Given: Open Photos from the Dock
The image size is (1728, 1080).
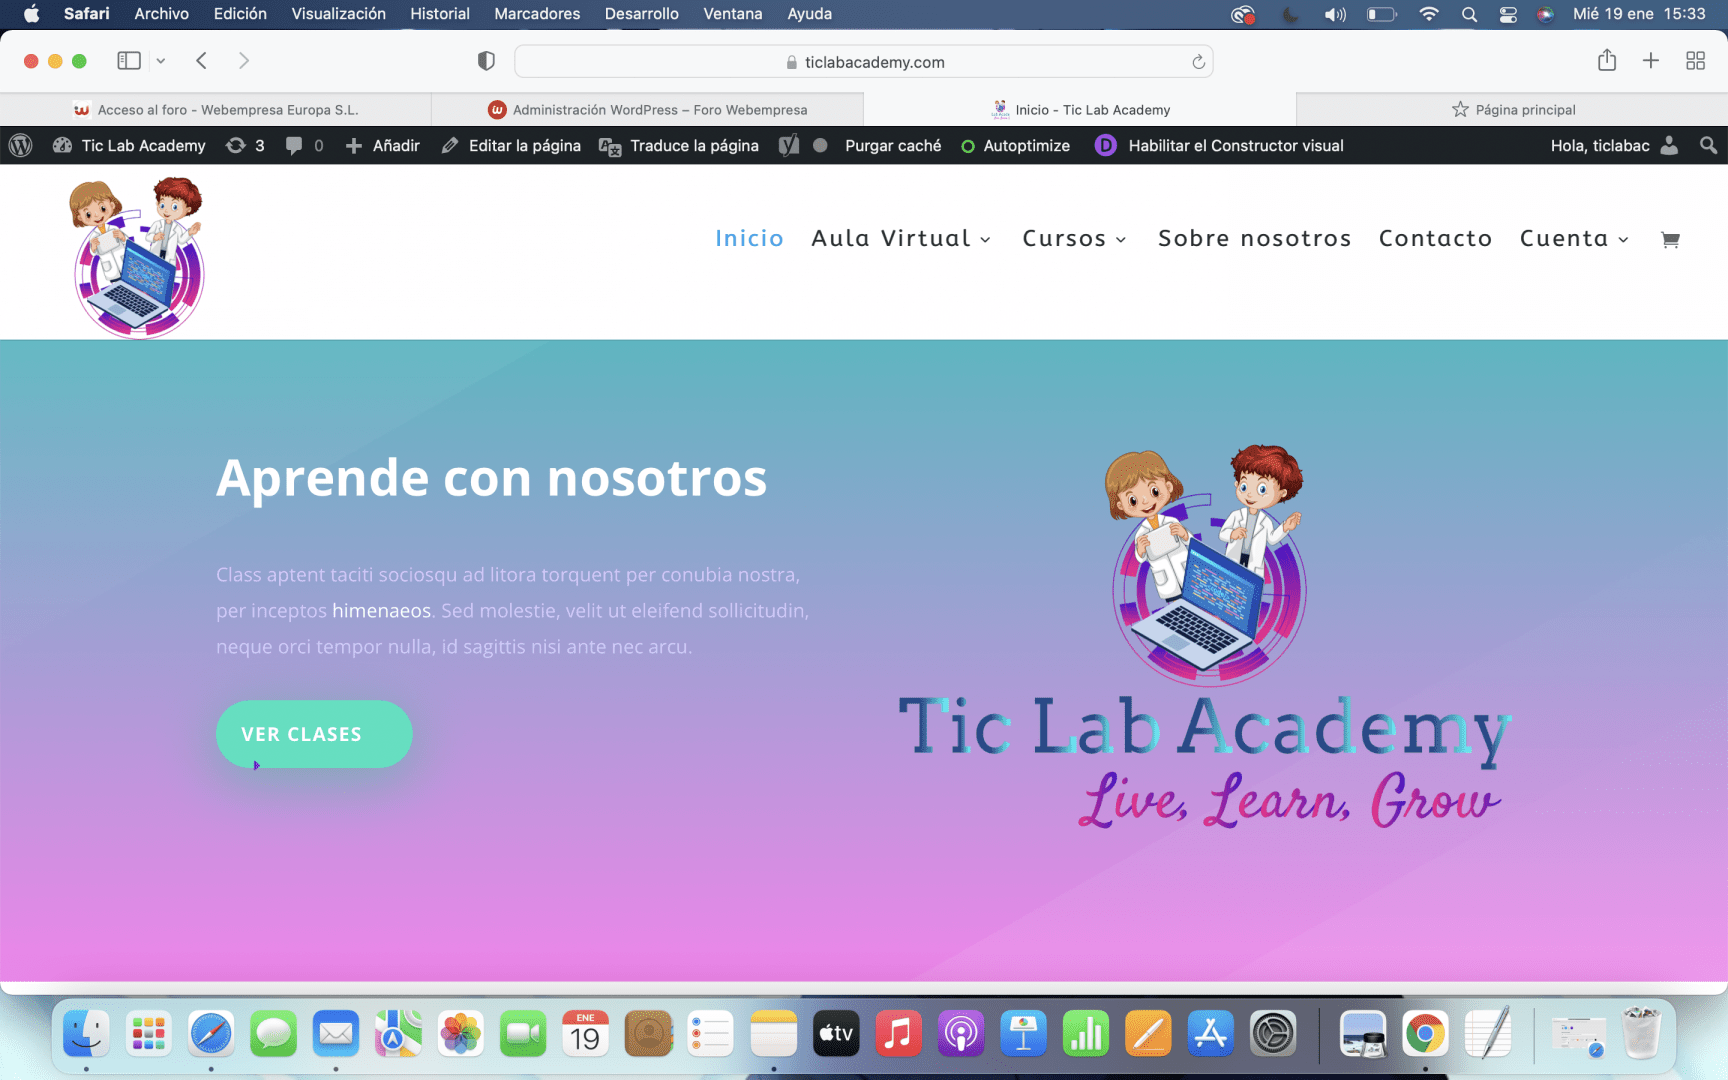Looking at the screenshot, I should pyautogui.click(x=461, y=1034).
